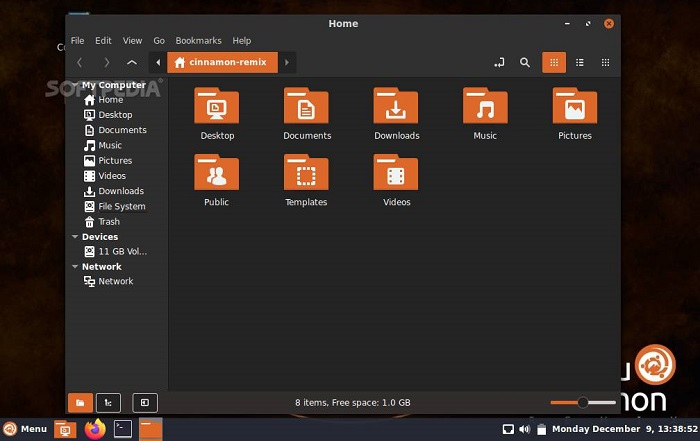
Task: Open the View menu
Action: pos(132,41)
